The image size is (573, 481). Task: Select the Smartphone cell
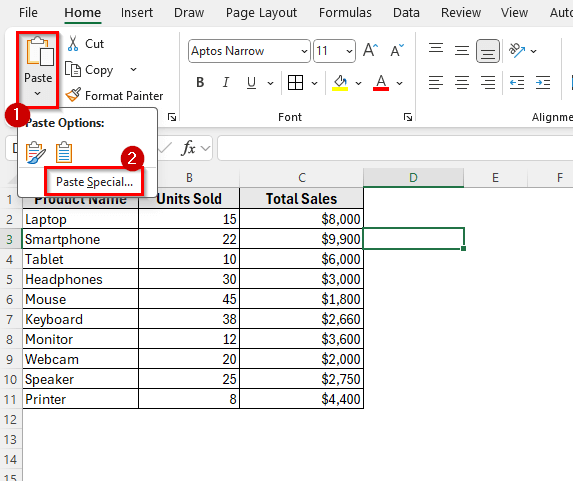click(x=80, y=239)
